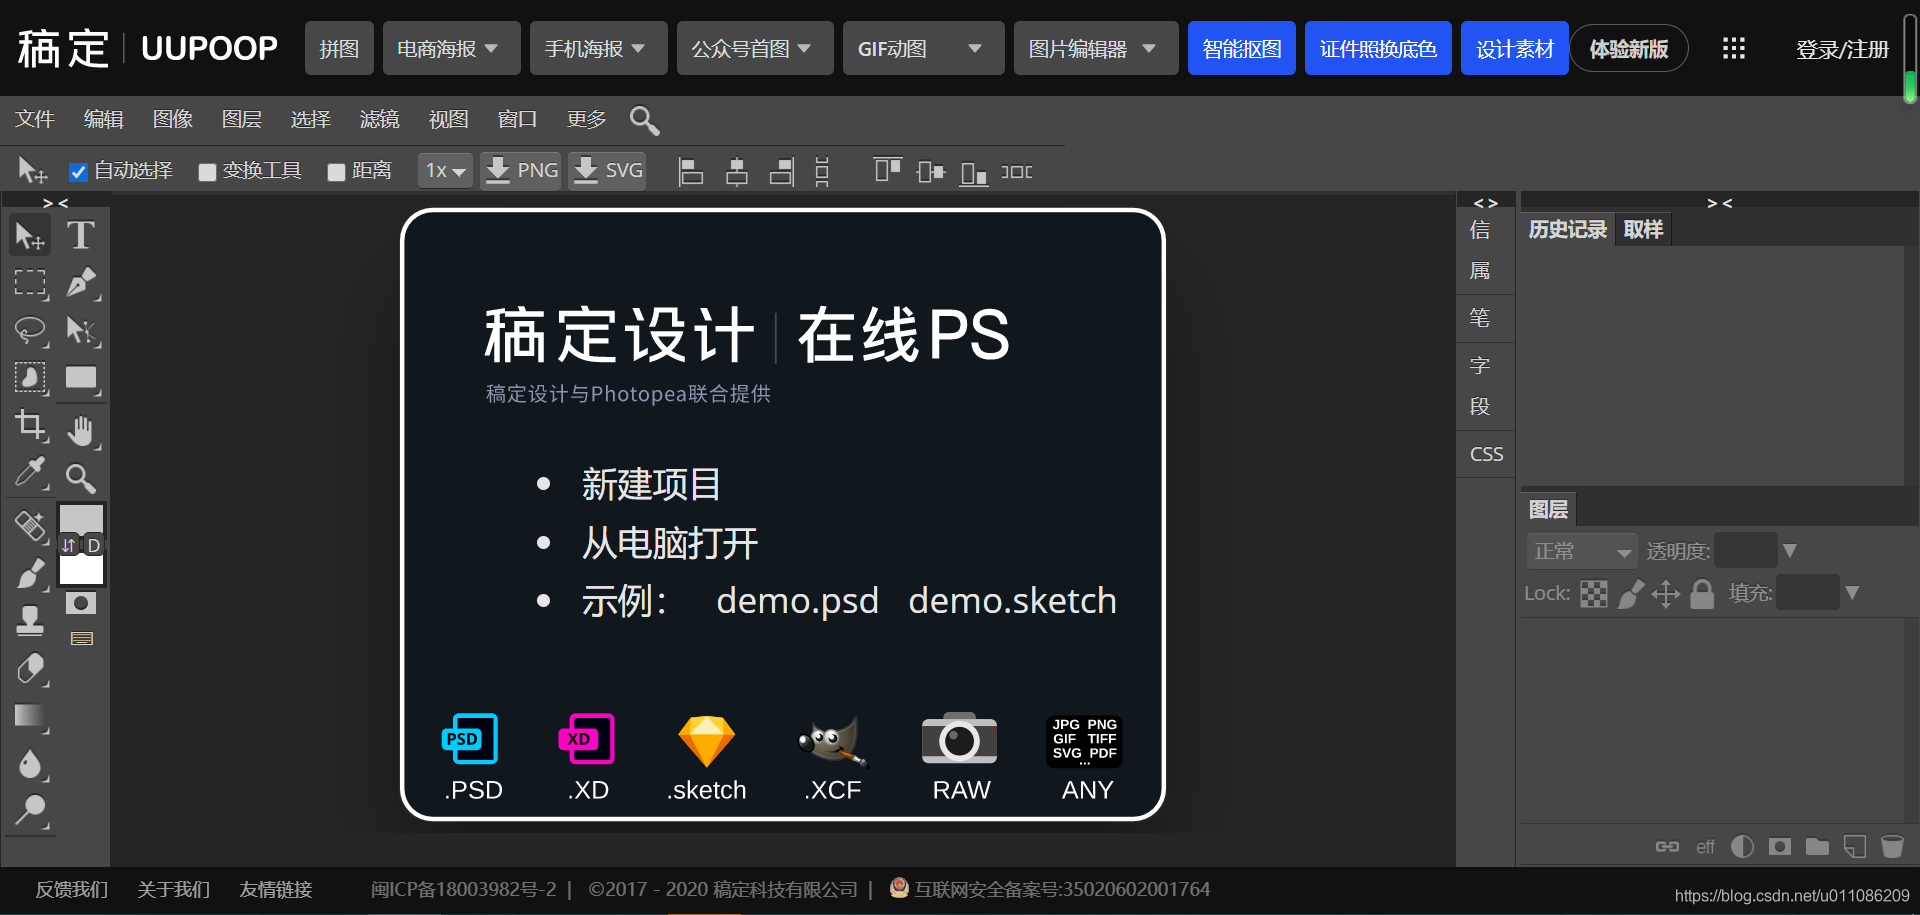Select the Pen tool

[81, 283]
